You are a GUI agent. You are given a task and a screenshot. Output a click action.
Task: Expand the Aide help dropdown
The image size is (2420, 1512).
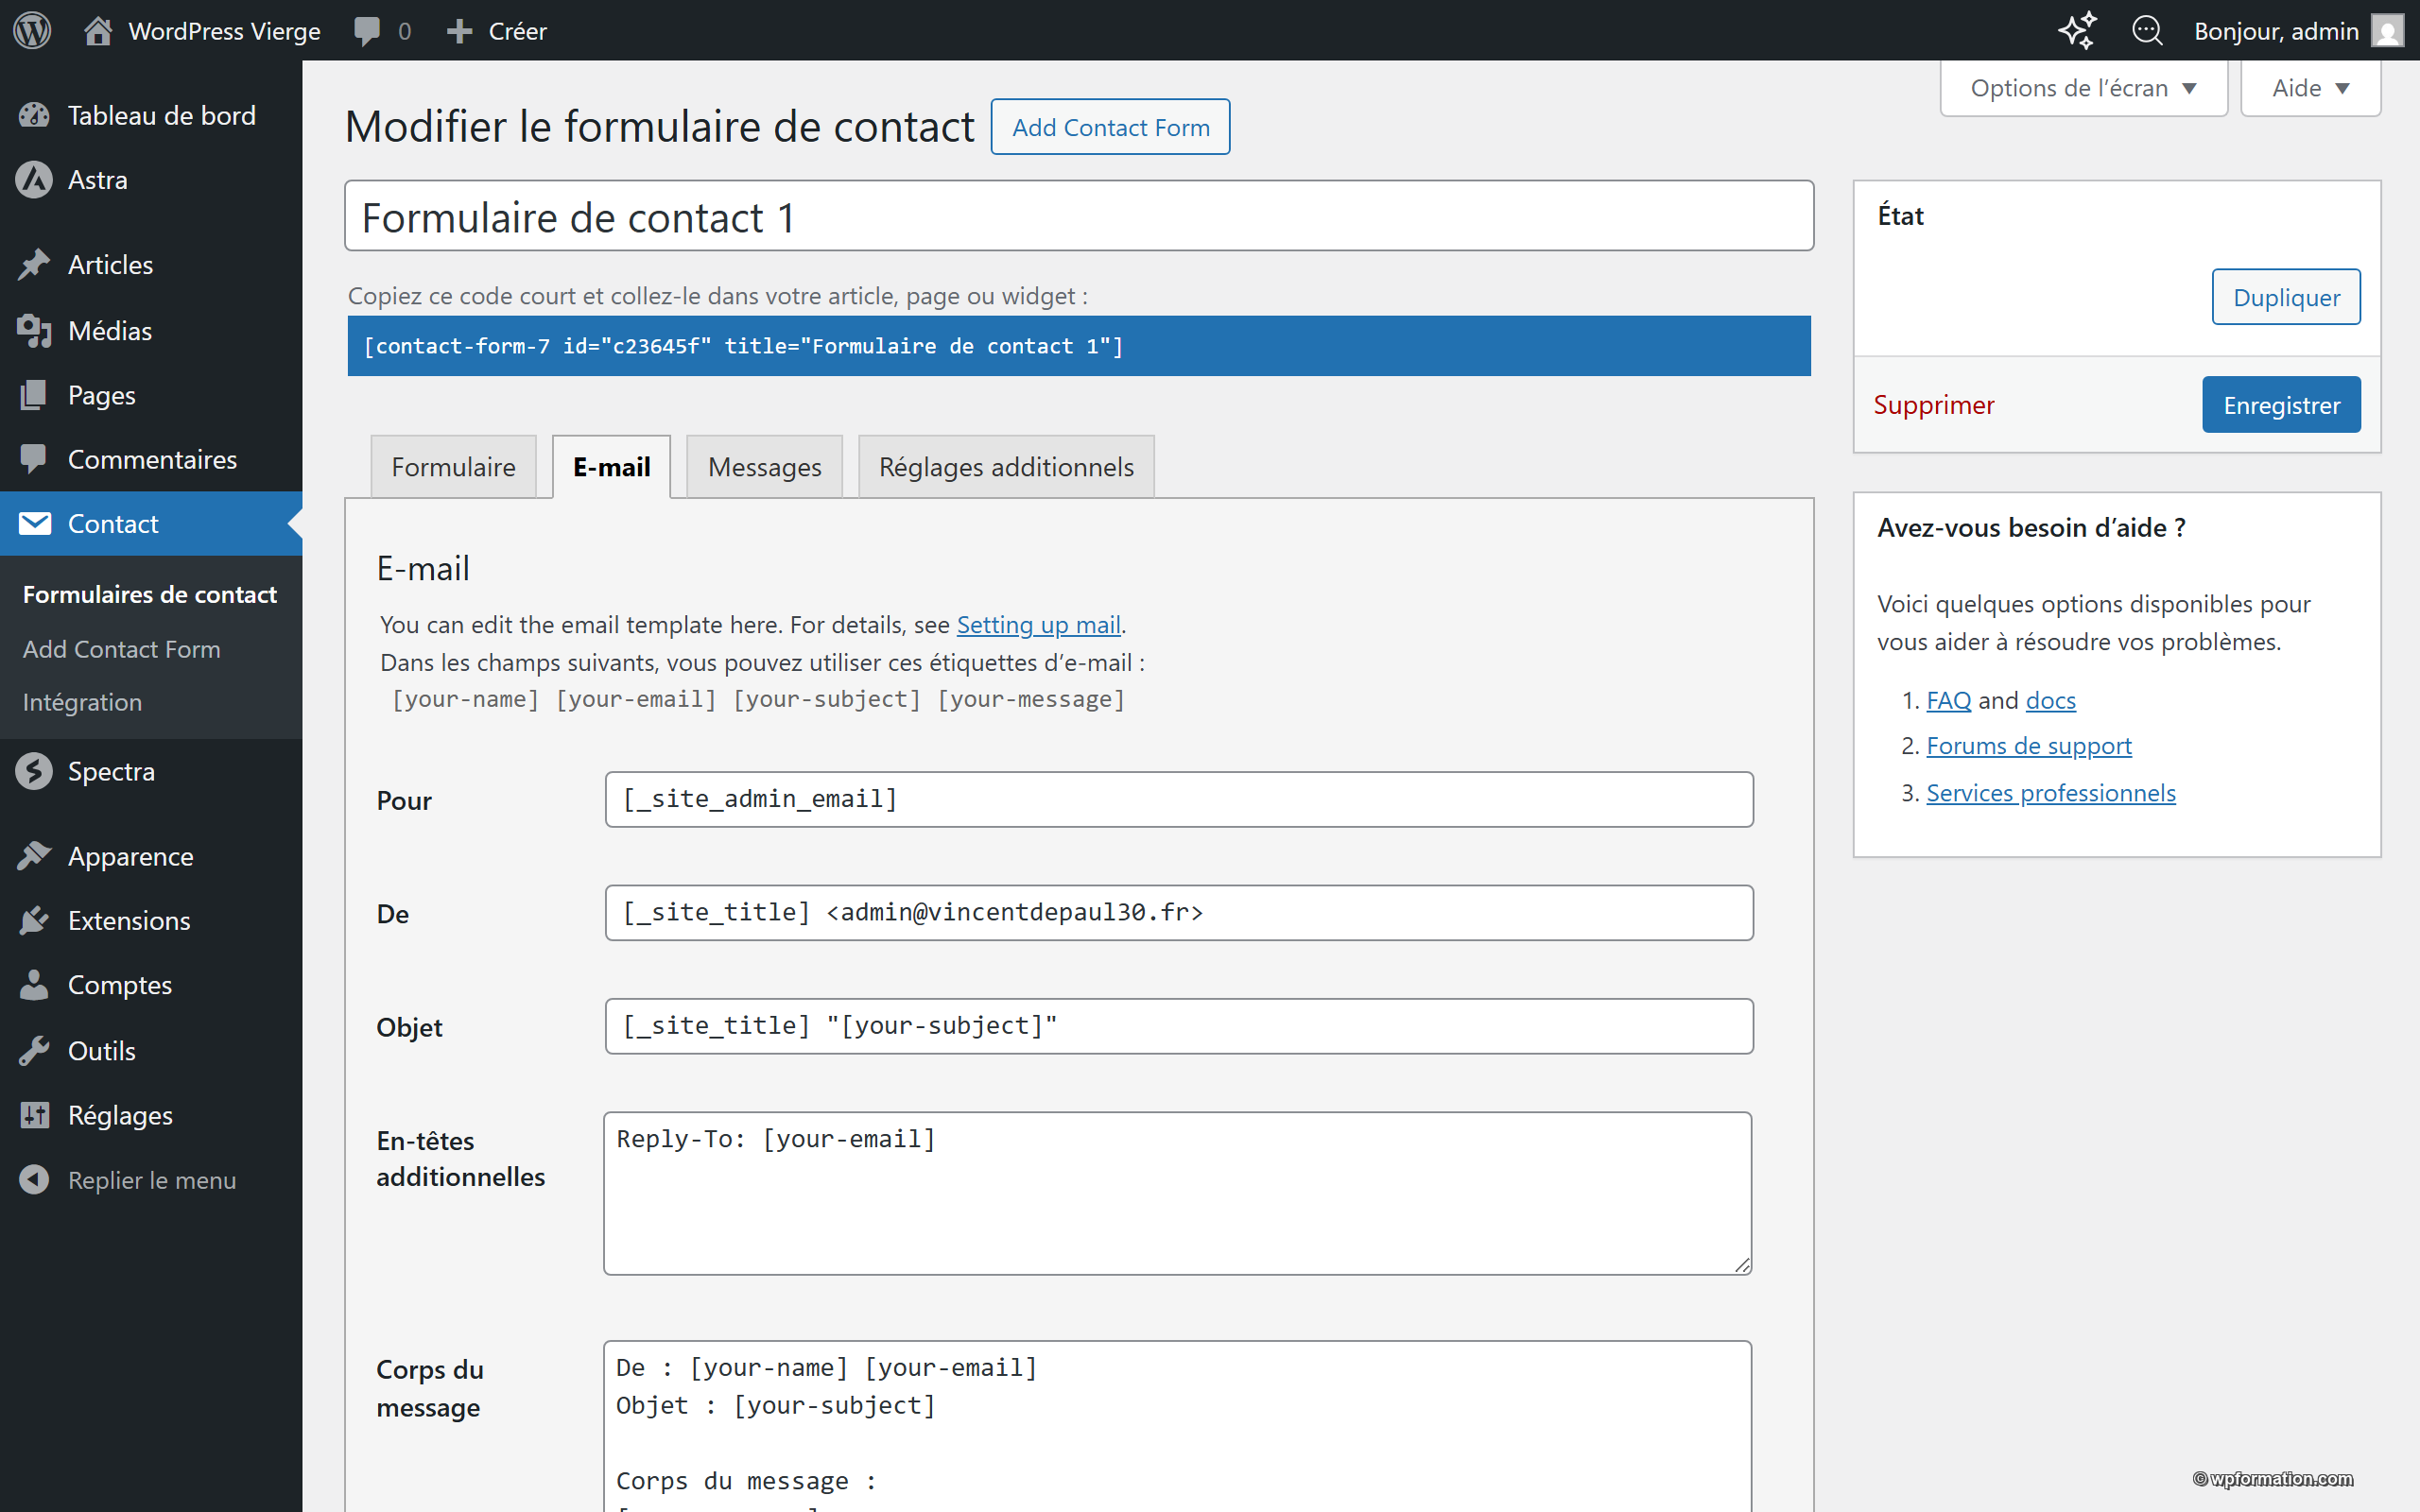(2310, 88)
